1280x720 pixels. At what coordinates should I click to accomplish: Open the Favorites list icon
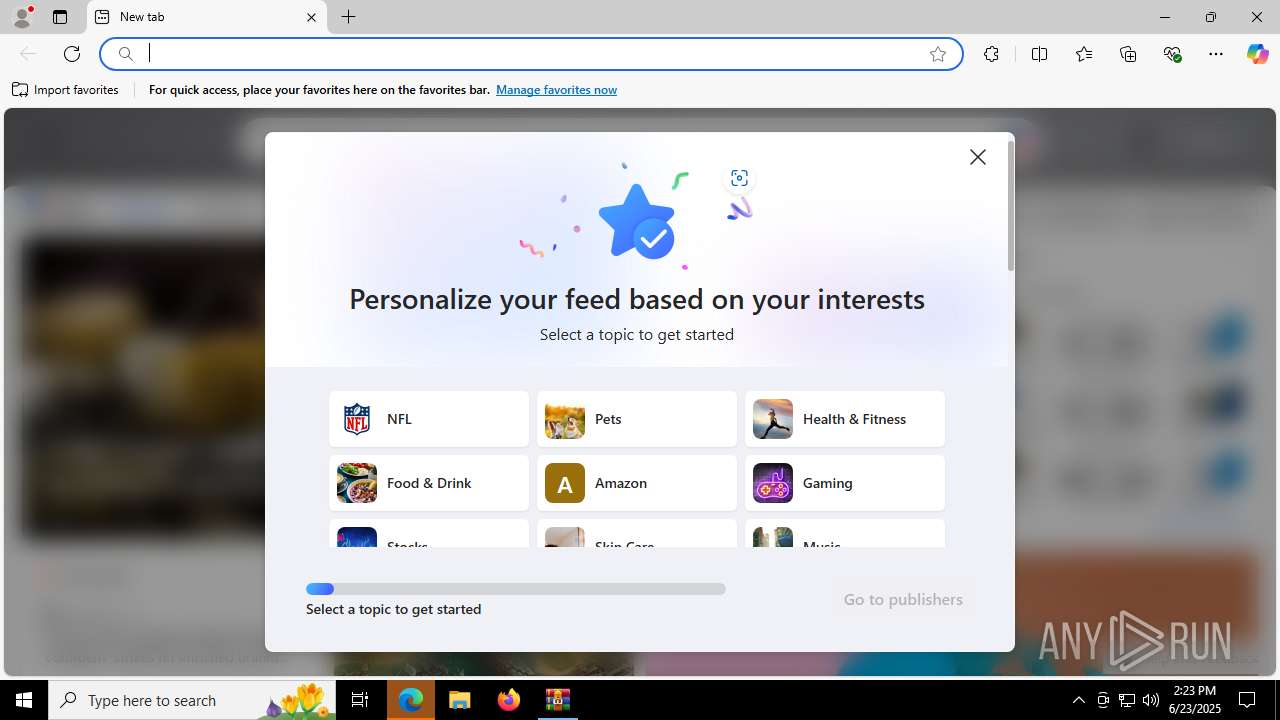pyautogui.click(x=1084, y=54)
